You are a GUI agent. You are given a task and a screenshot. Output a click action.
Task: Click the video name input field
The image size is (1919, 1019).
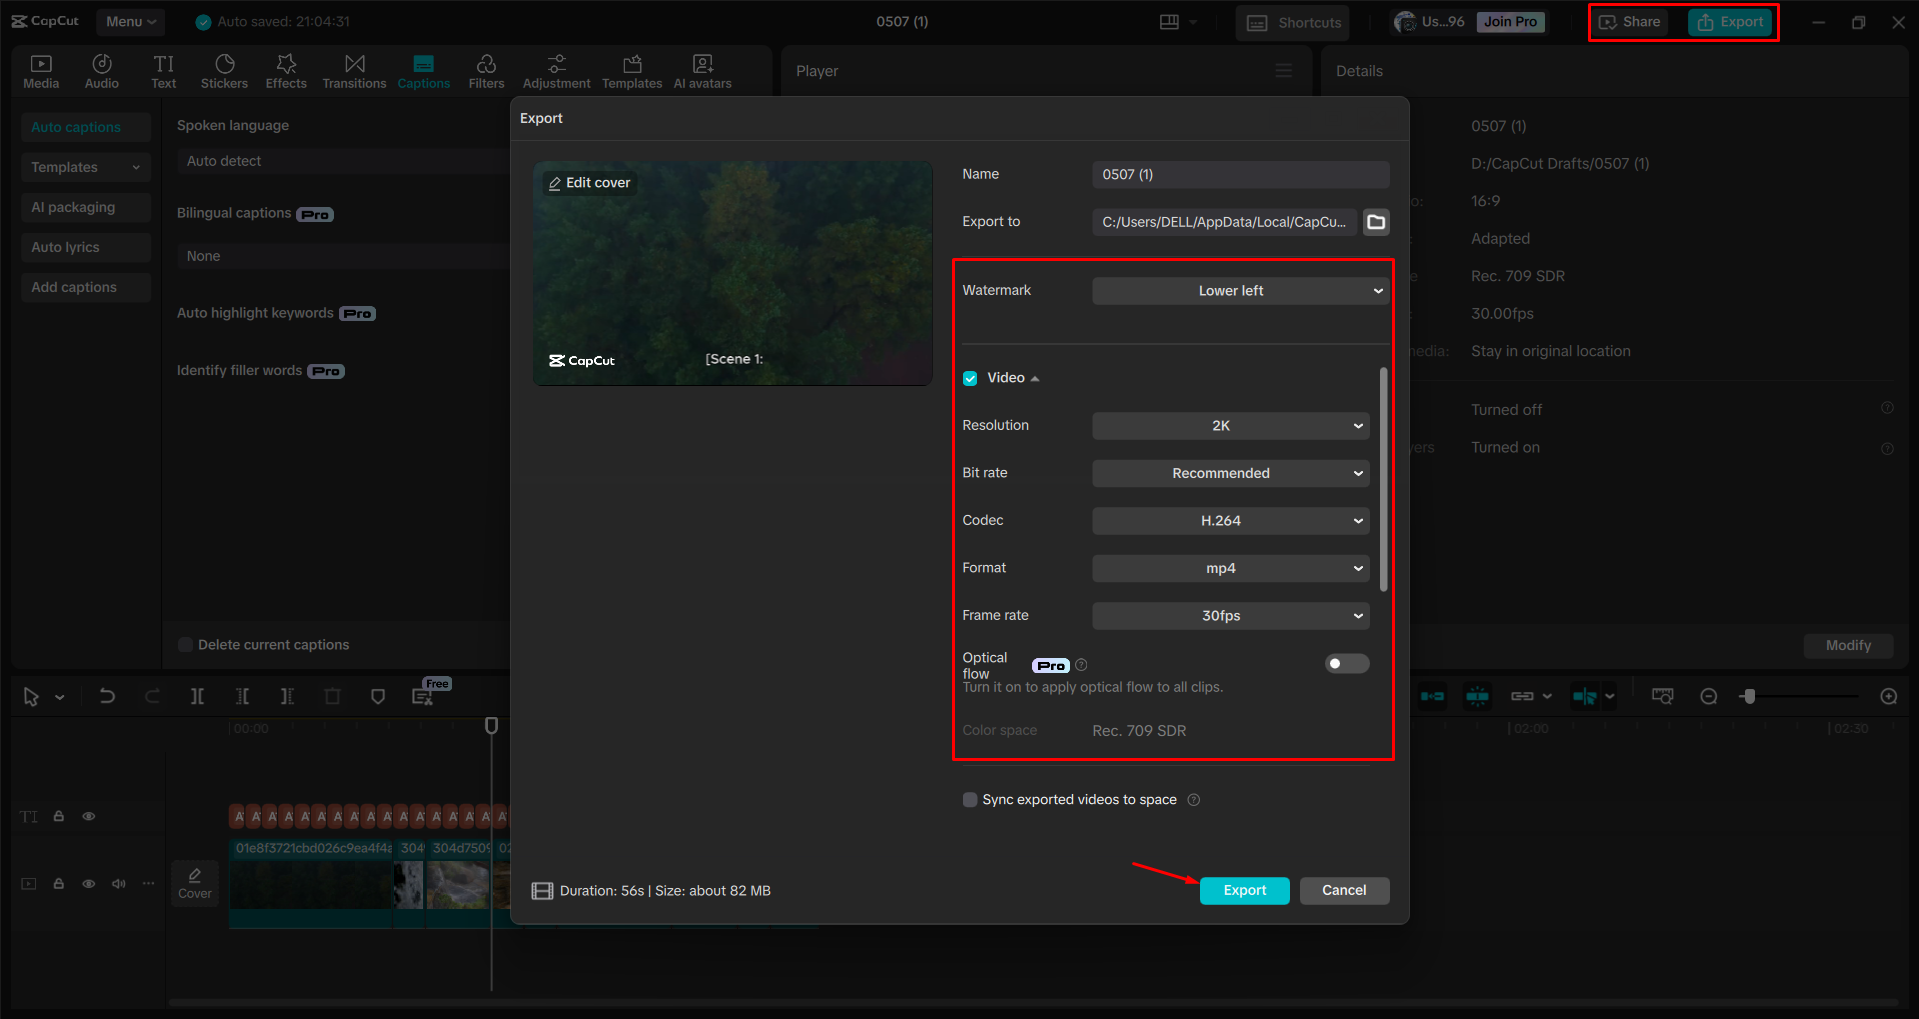(1239, 174)
